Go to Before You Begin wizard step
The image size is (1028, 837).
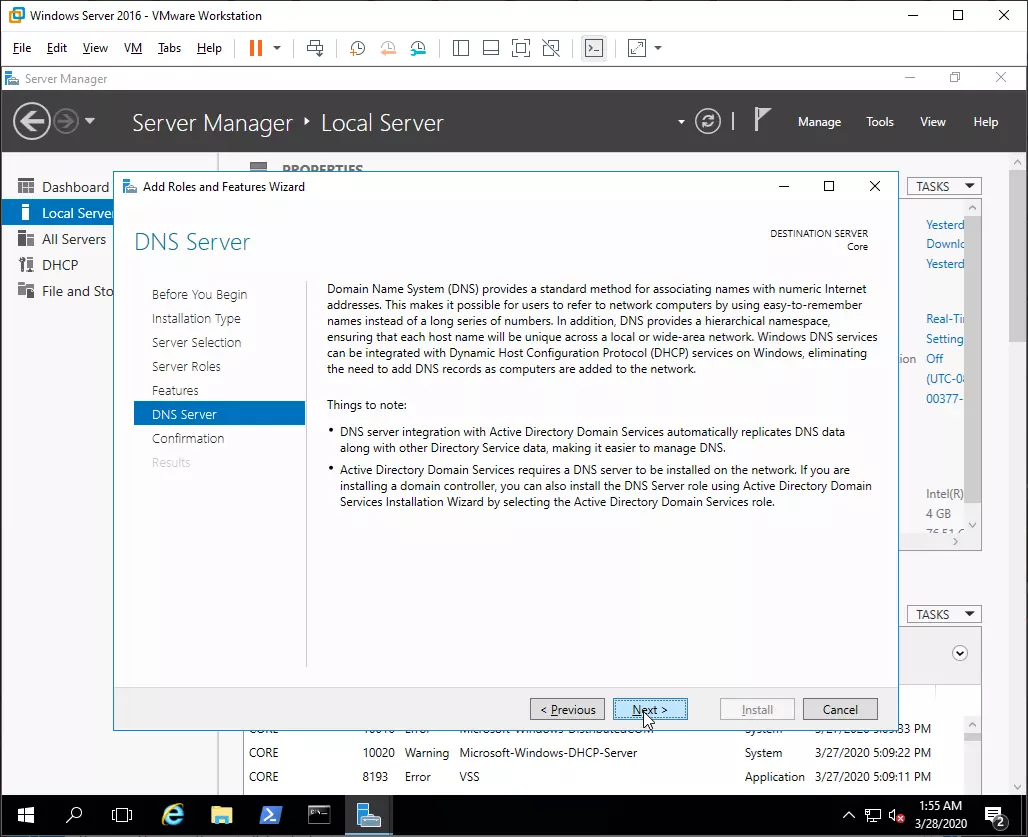(x=199, y=294)
